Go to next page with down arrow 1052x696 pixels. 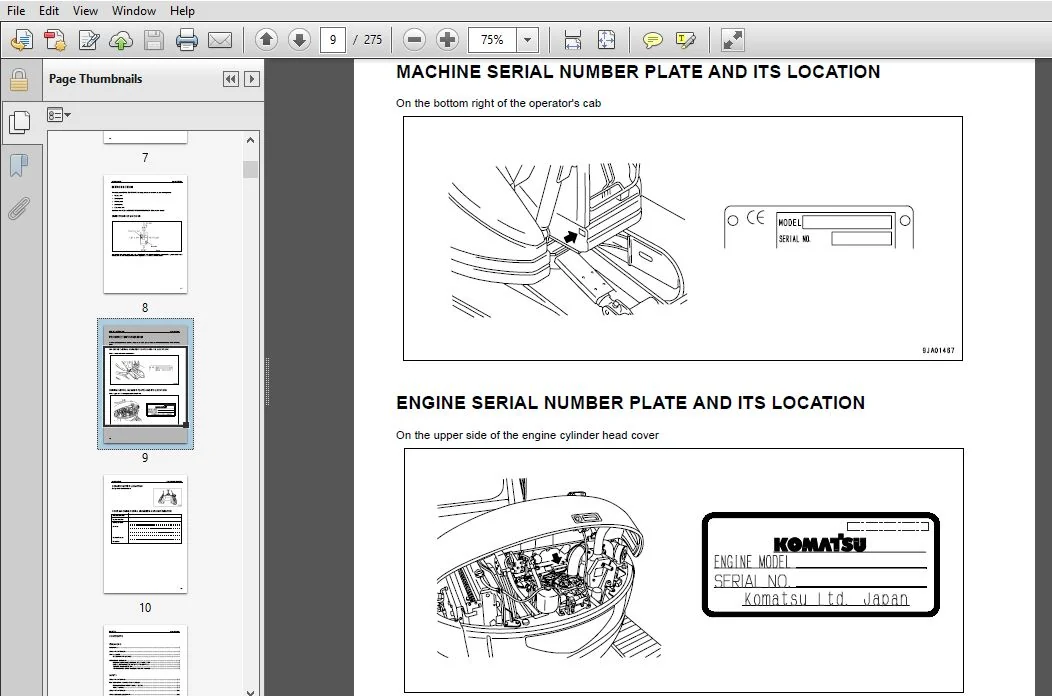299,40
